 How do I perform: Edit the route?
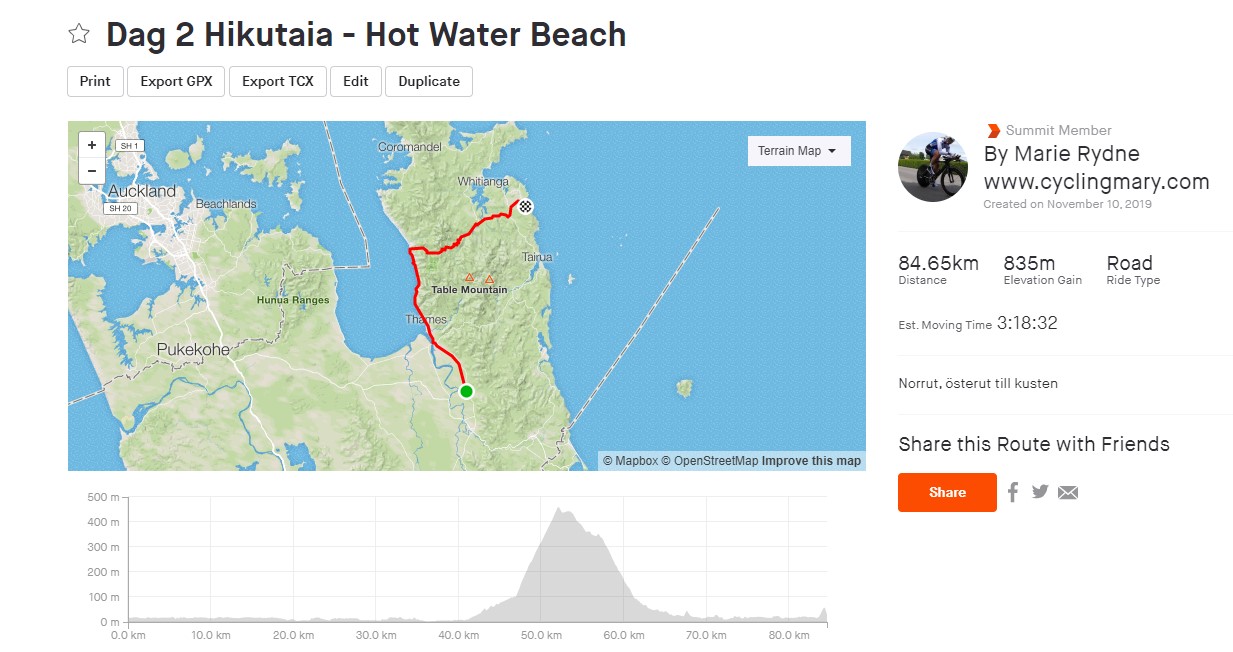[355, 81]
